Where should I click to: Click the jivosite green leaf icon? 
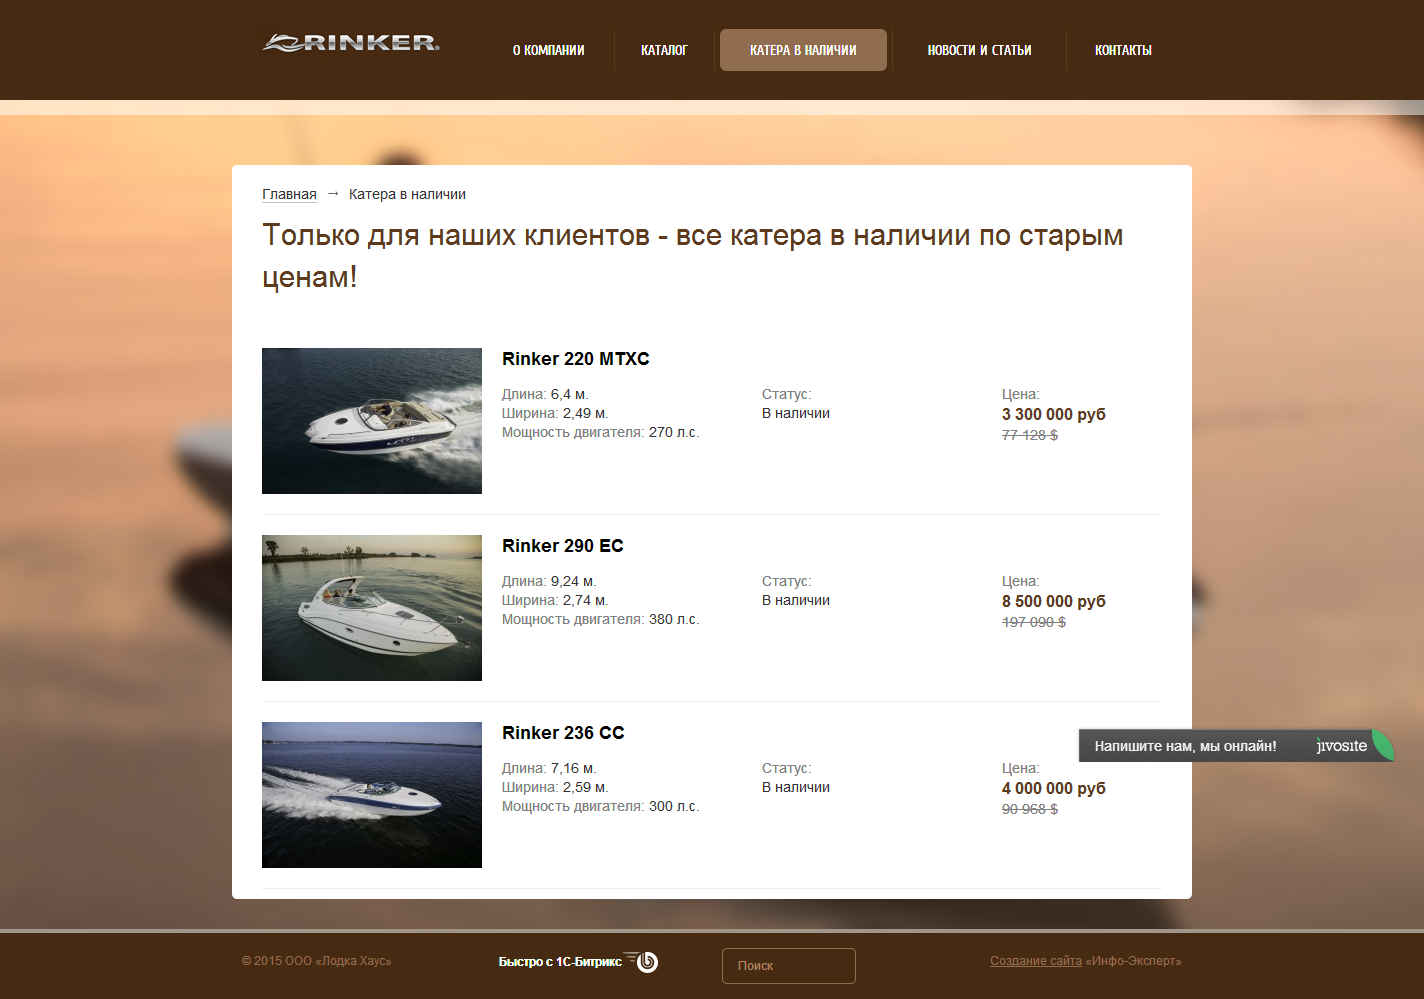click(x=1382, y=745)
